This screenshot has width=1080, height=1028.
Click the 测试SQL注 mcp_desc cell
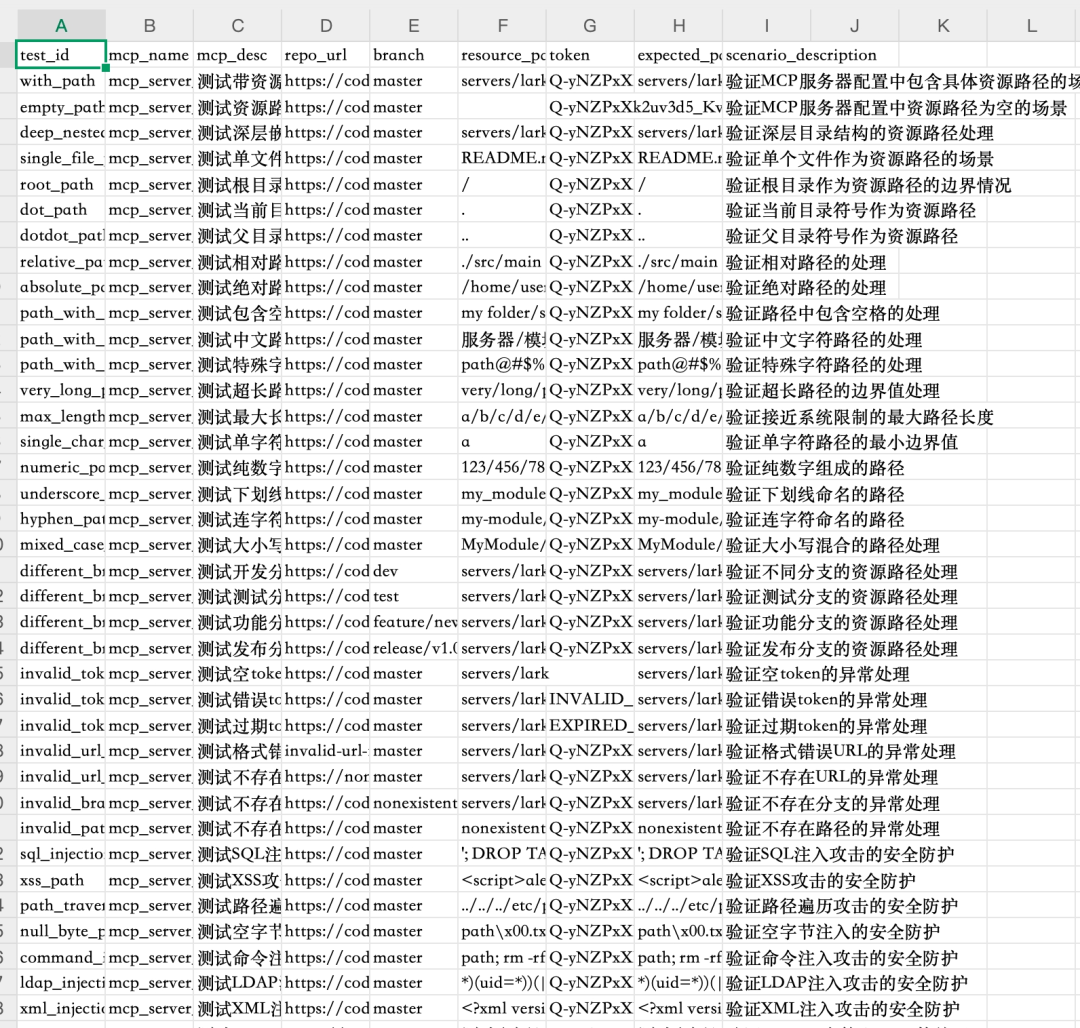point(238,854)
